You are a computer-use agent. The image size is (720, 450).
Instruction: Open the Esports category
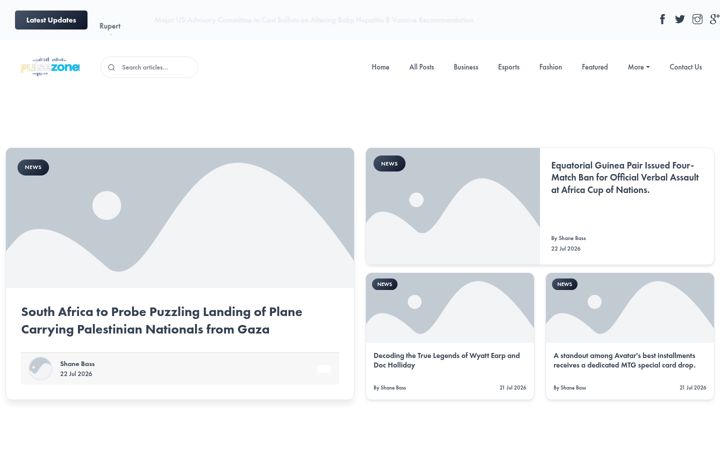pyautogui.click(x=509, y=67)
